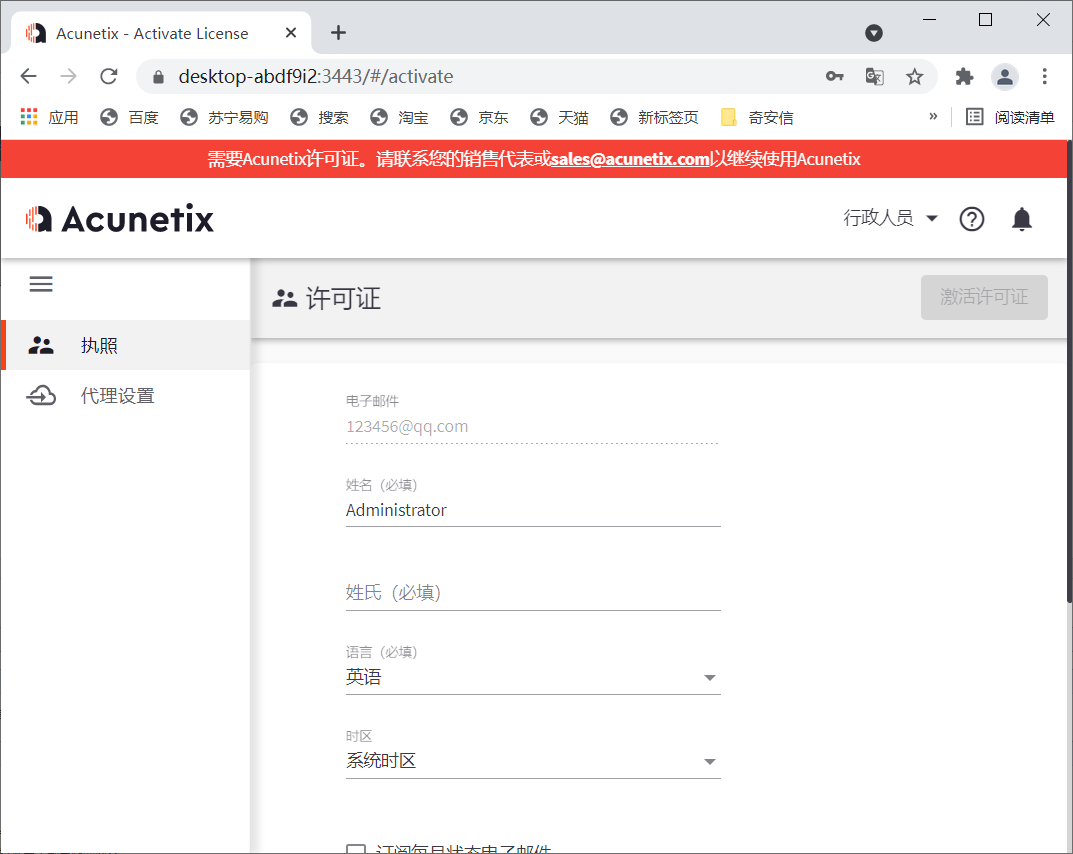Open the 京东 bookmark
This screenshot has width=1073, height=854.
[479, 117]
